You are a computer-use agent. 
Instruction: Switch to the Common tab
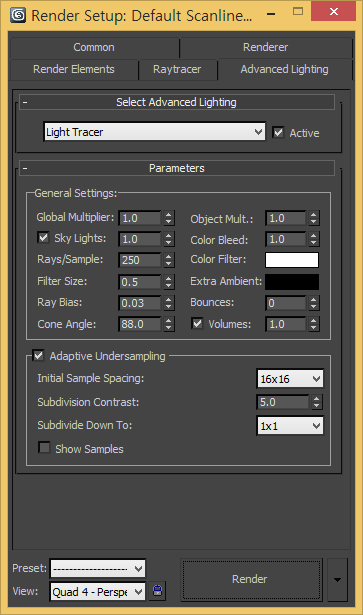click(94, 47)
